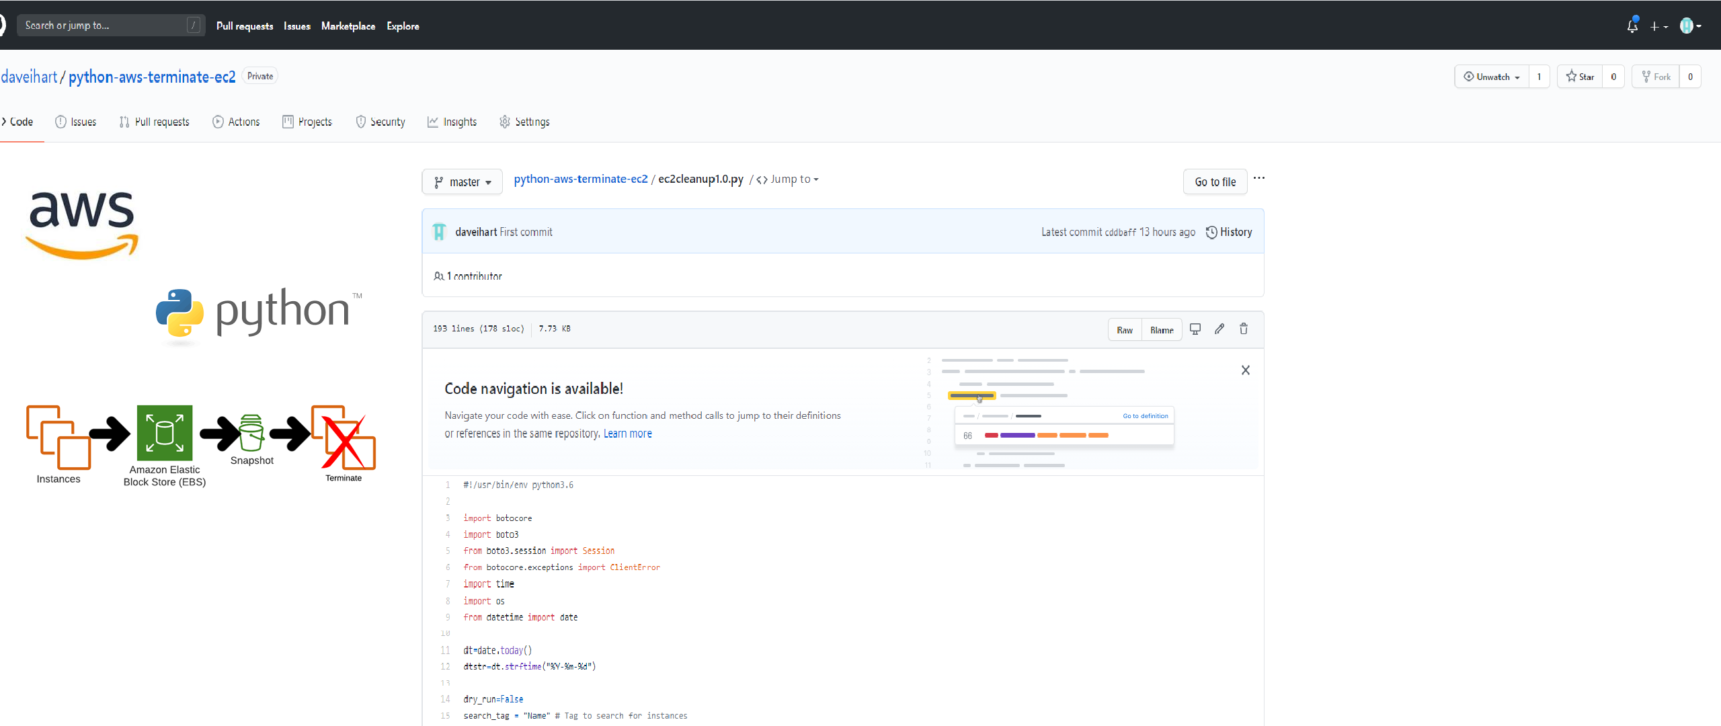Viewport: 1721px width, 726px height.
Task: Open the 1 contributor list
Action: (468, 276)
